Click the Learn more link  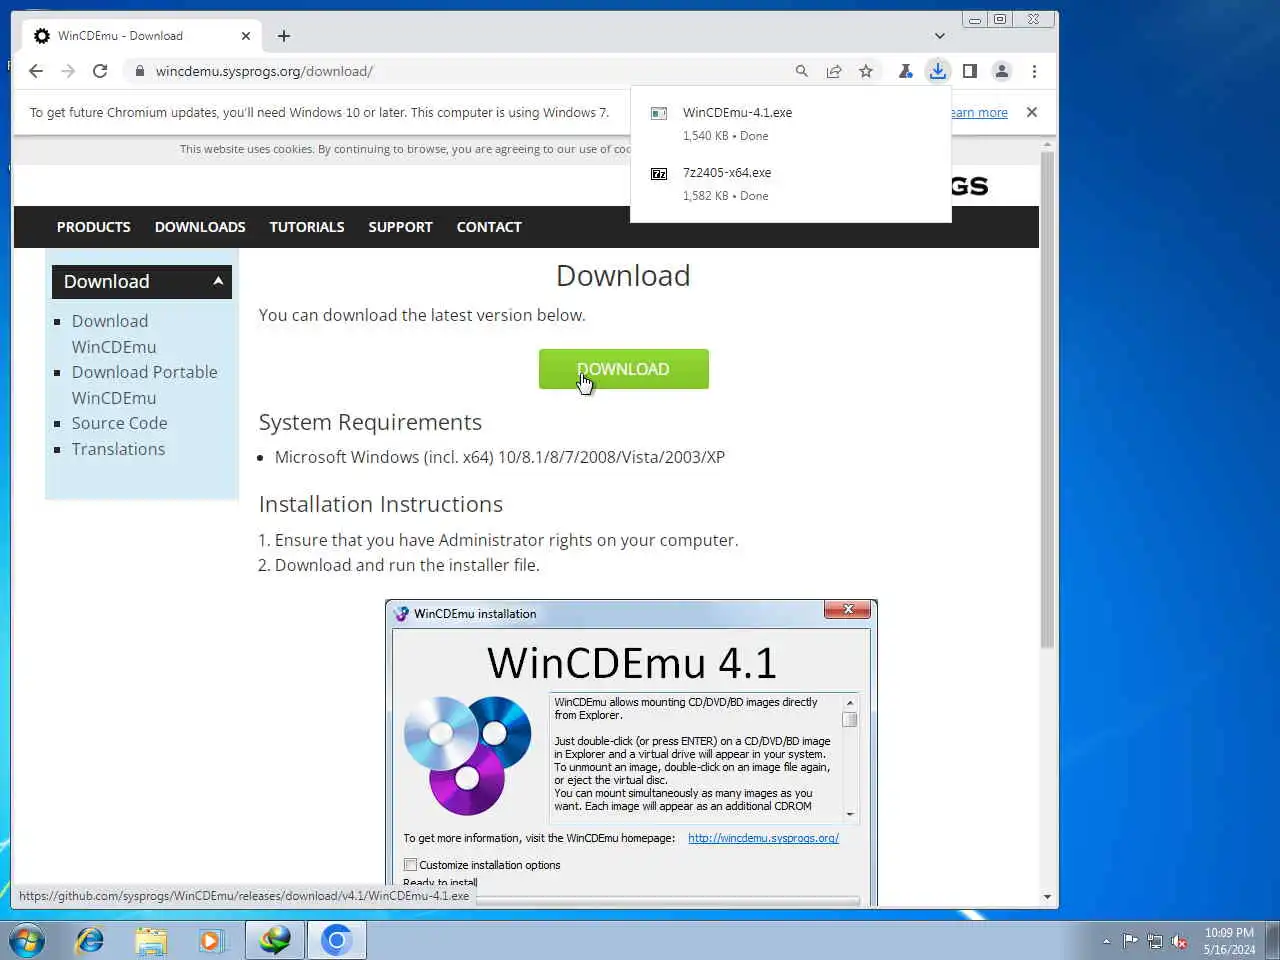pyautogui.click(x=978, y=112)
